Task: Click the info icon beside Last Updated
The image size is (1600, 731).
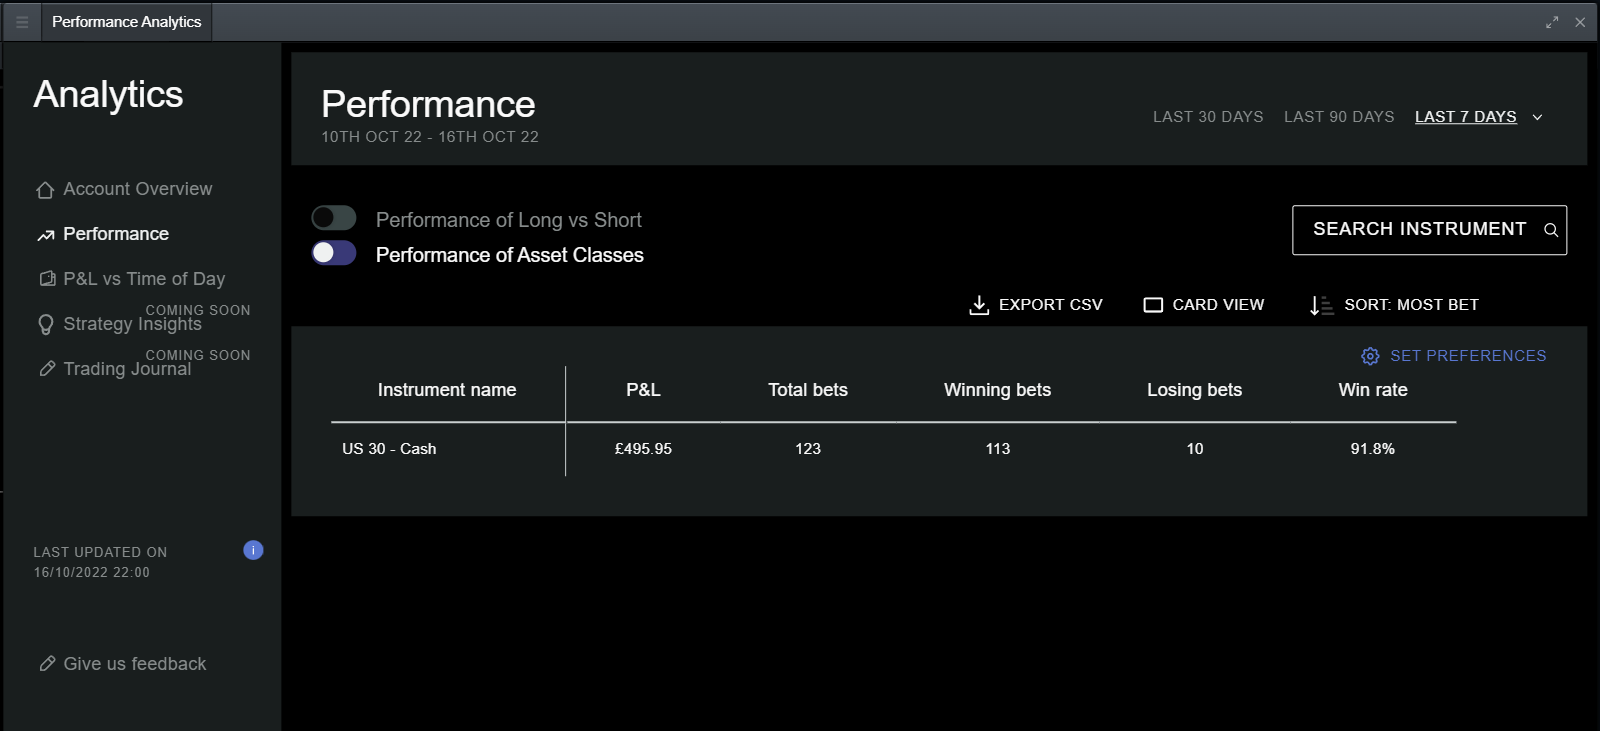Action: (253, 550)
